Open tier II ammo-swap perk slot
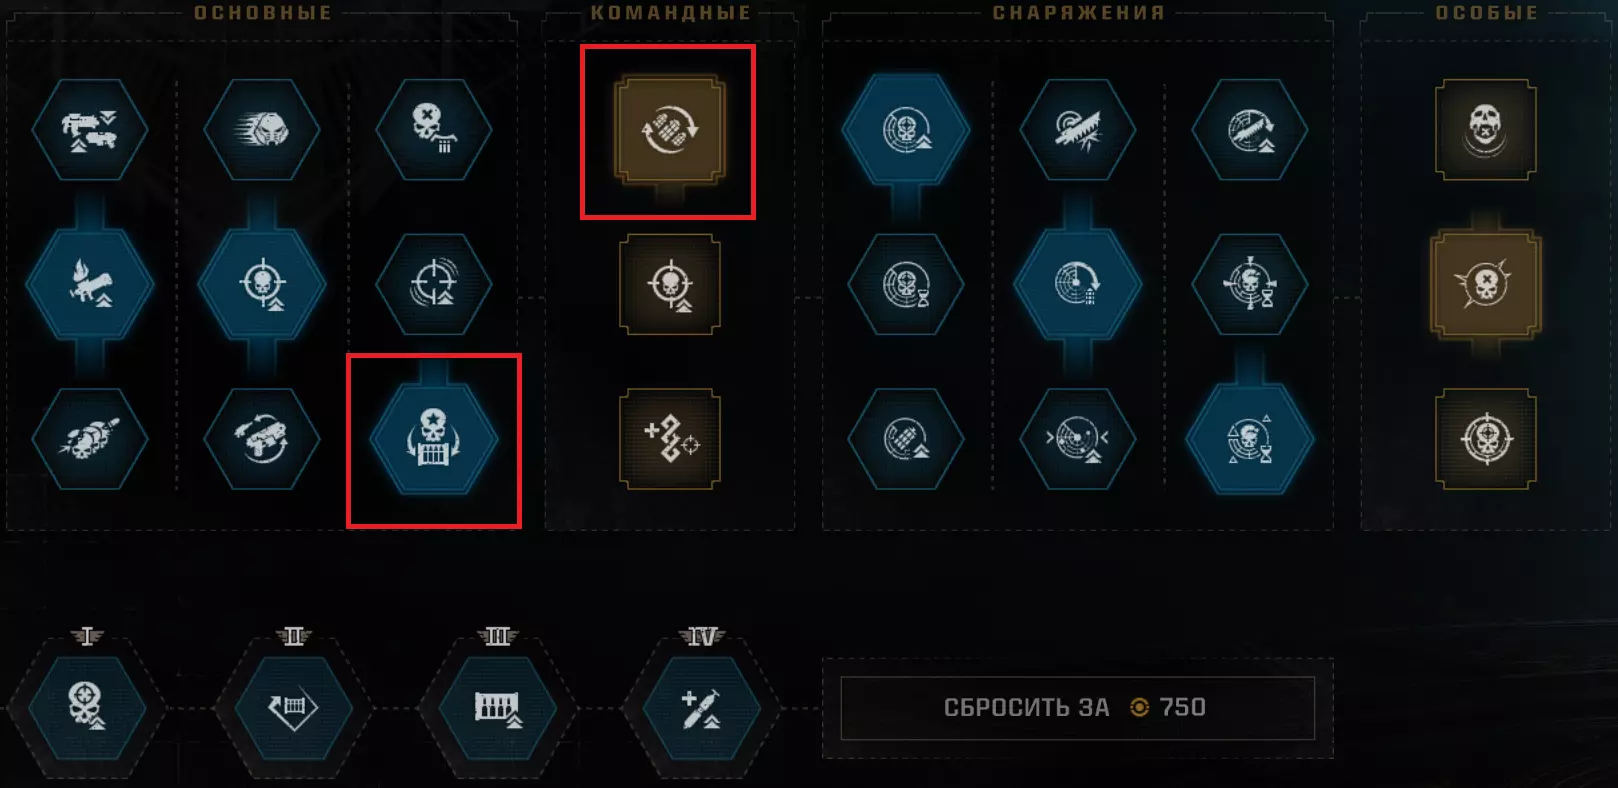This screenshot has width=1618, height=788. (x=294, y=708)
